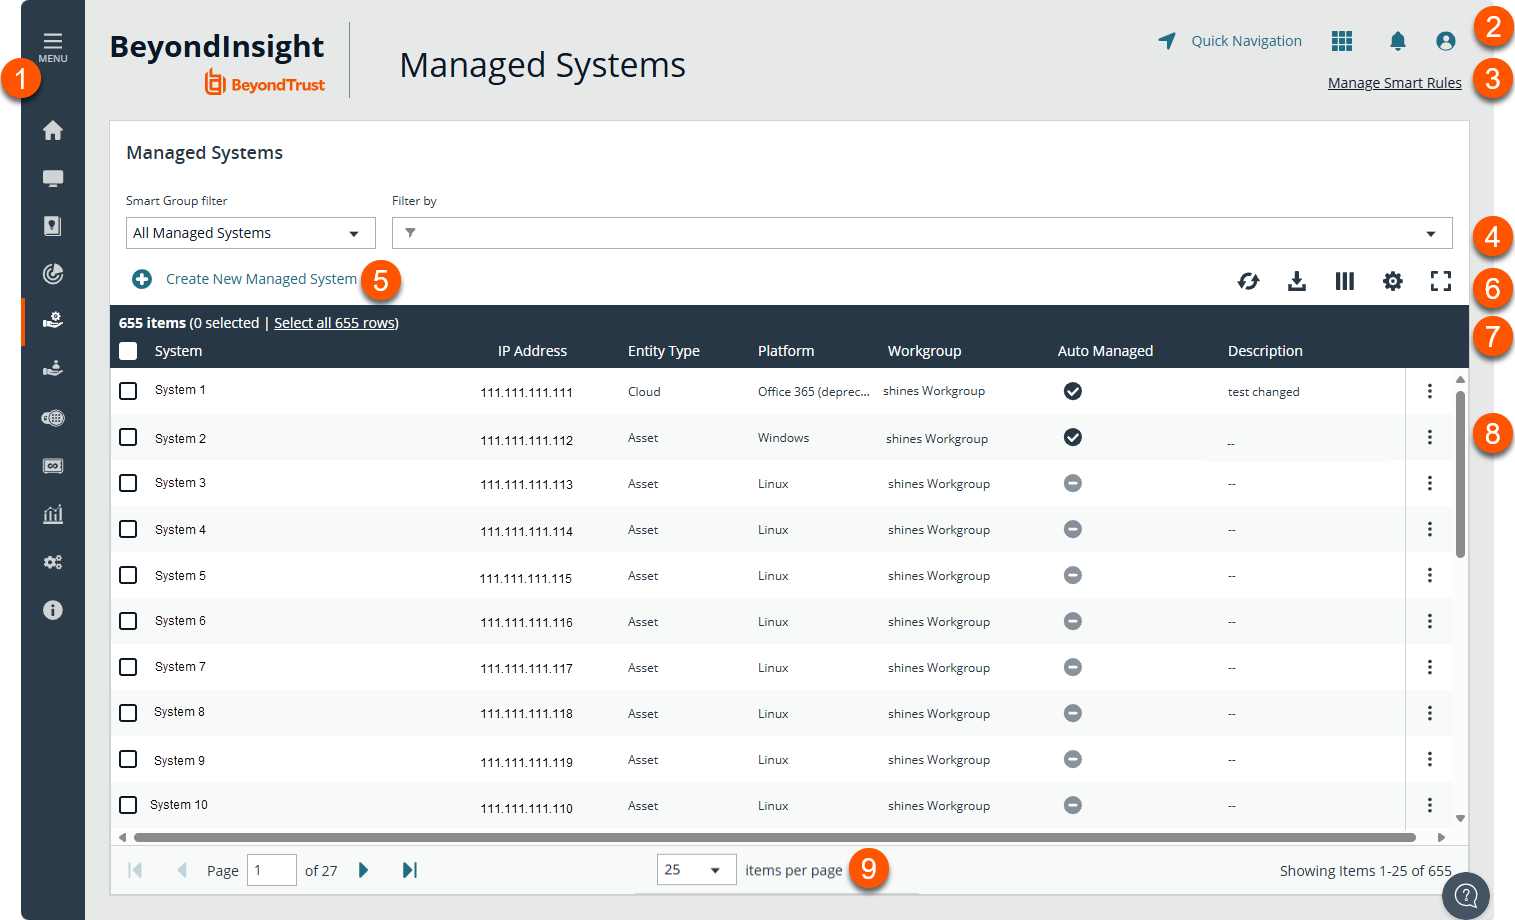The image size is (1515, 920).
Task: Open help question mark bubble
Action: 1466,895
